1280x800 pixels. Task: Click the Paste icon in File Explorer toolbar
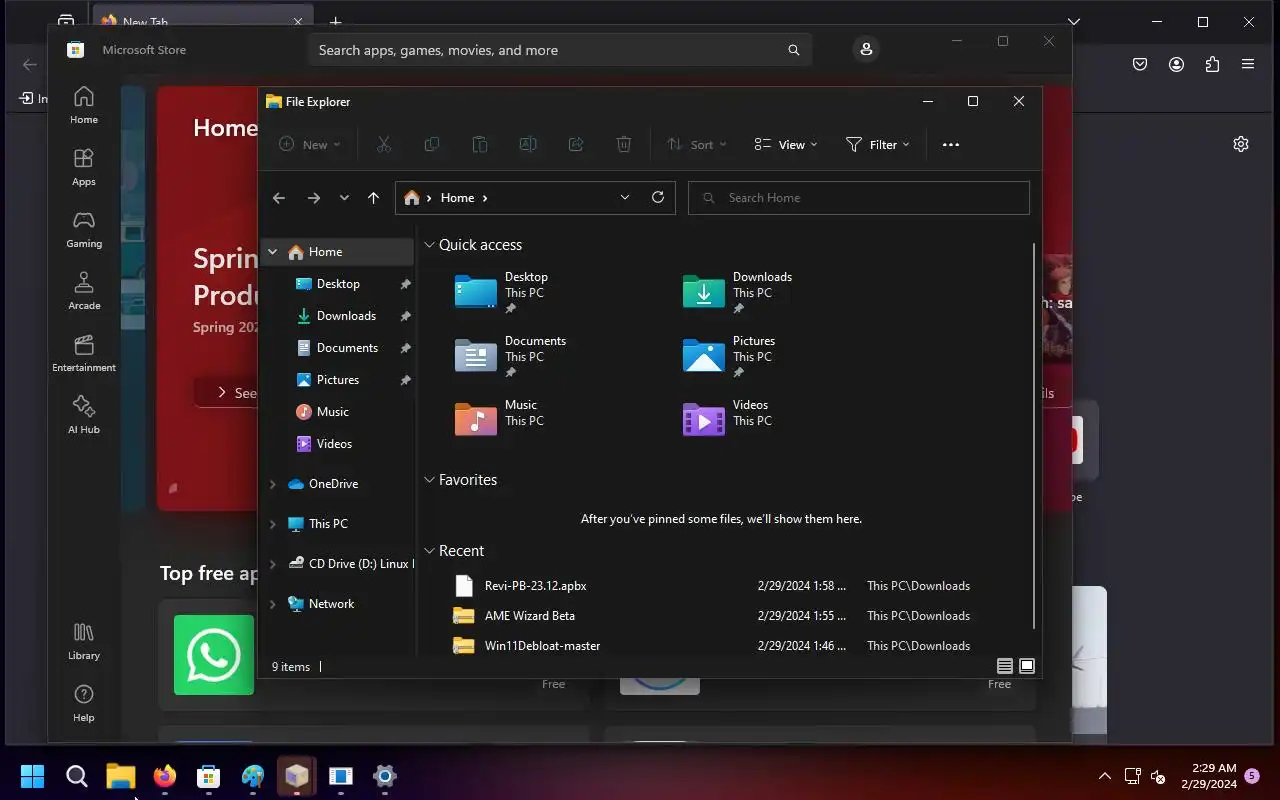[479, 145]
